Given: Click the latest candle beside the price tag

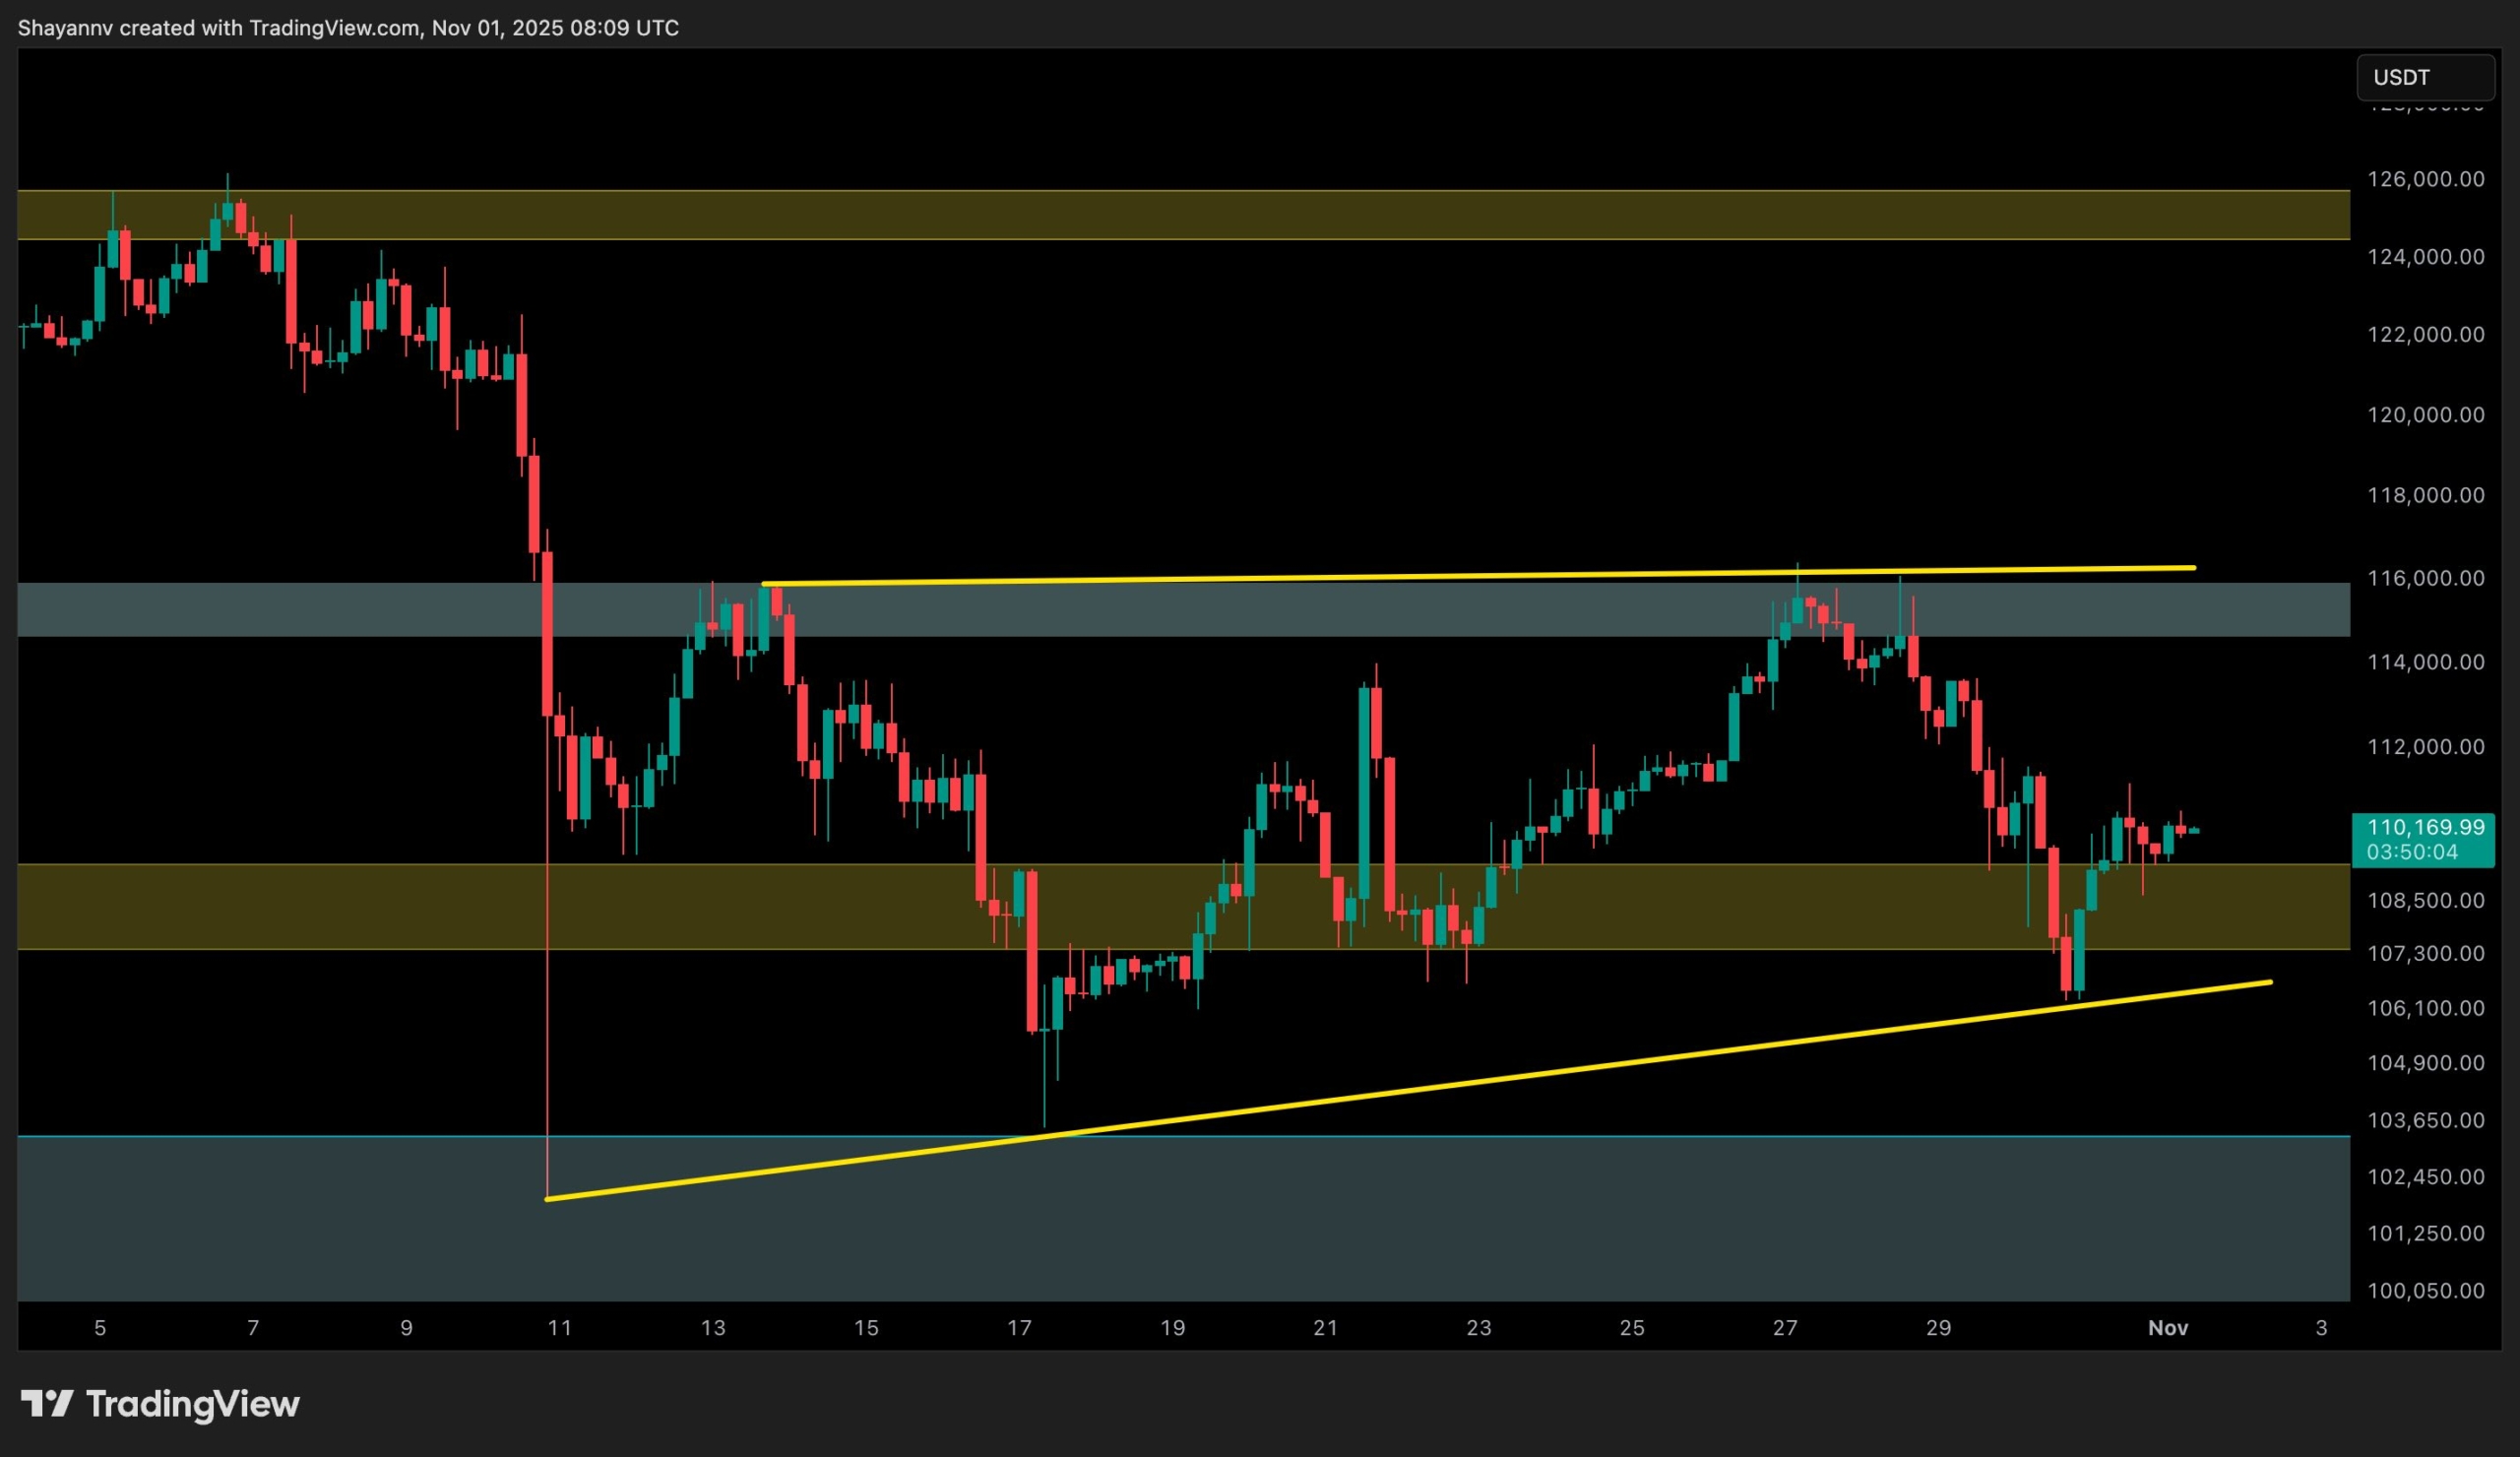Looking at the screenshot, I should coord(2194,830).
